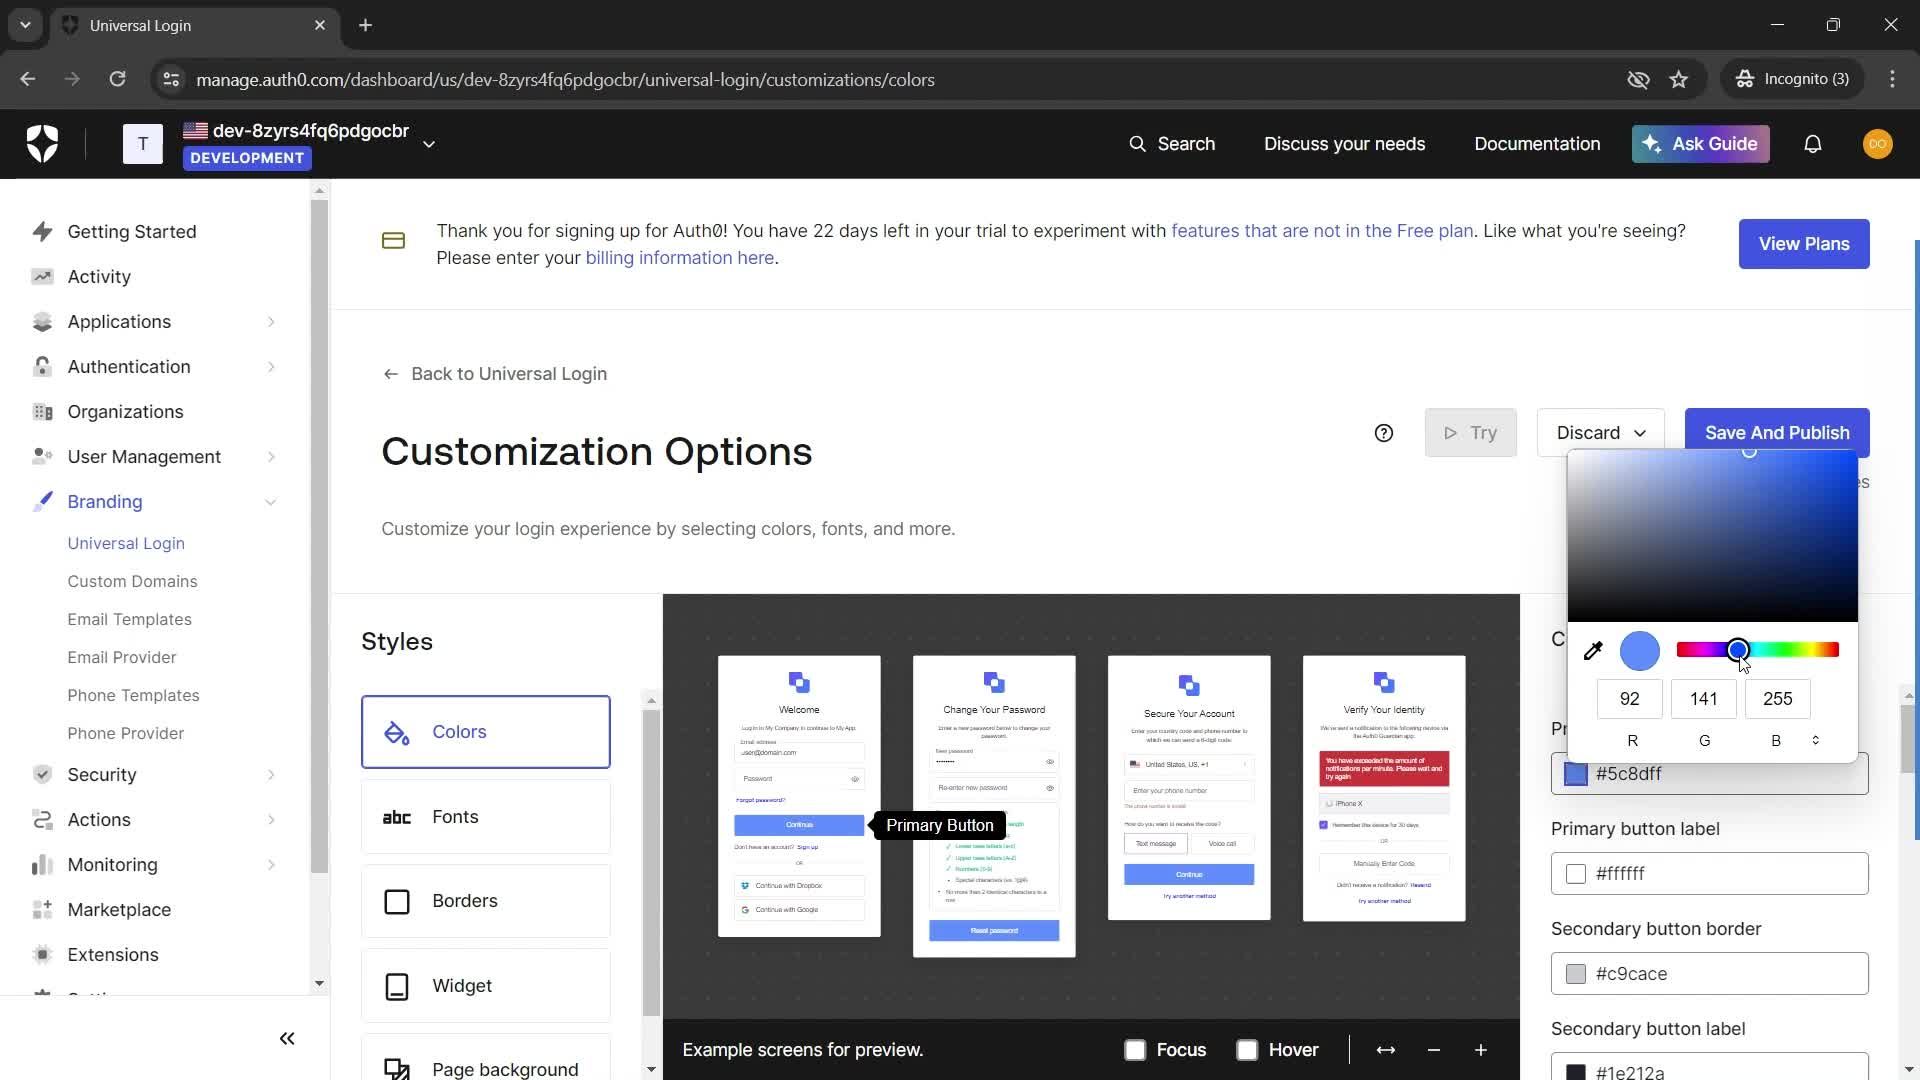
Task: Select the Fonts style tab
Action: [x=486, y=817]
